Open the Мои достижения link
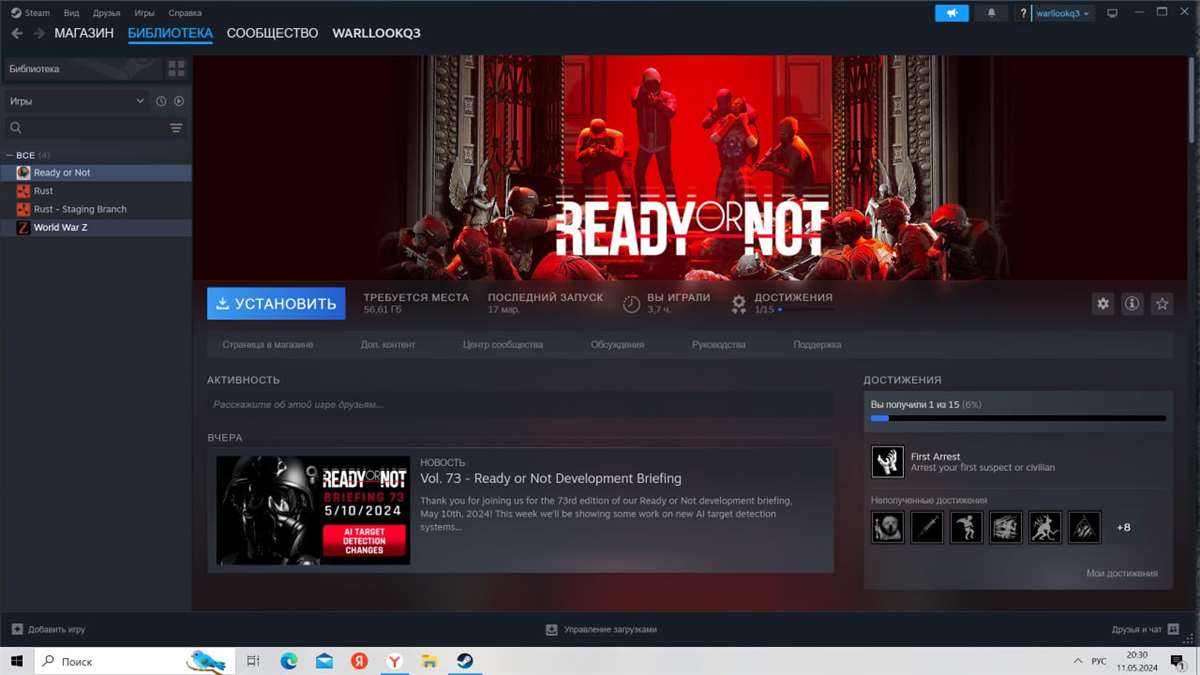 tap(1121, 573)
